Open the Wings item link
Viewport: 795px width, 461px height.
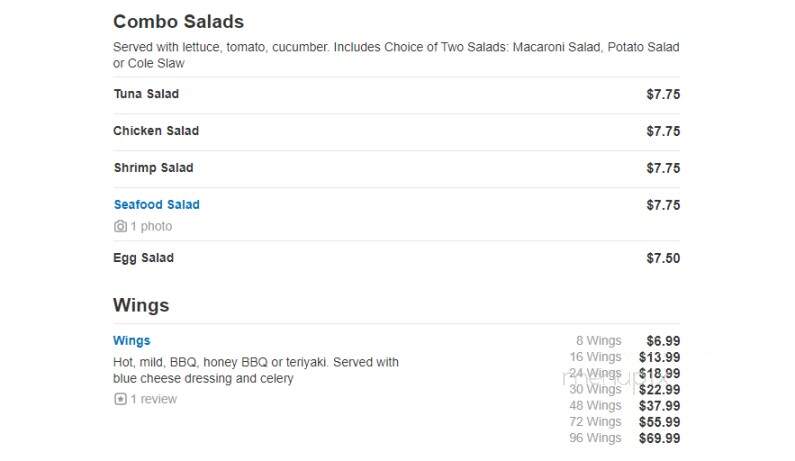pos(132,340)
